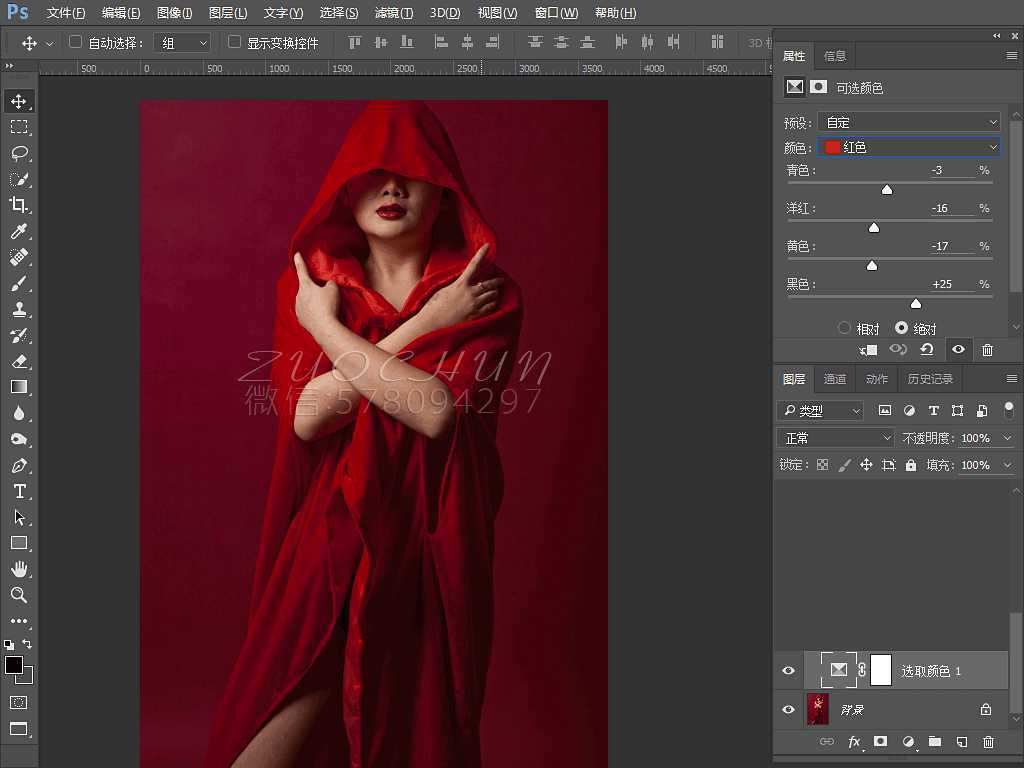The height and width of the screenshot is (768, 1024).
Task: Open layer styles with the fx icon
Action: (853, 742)
